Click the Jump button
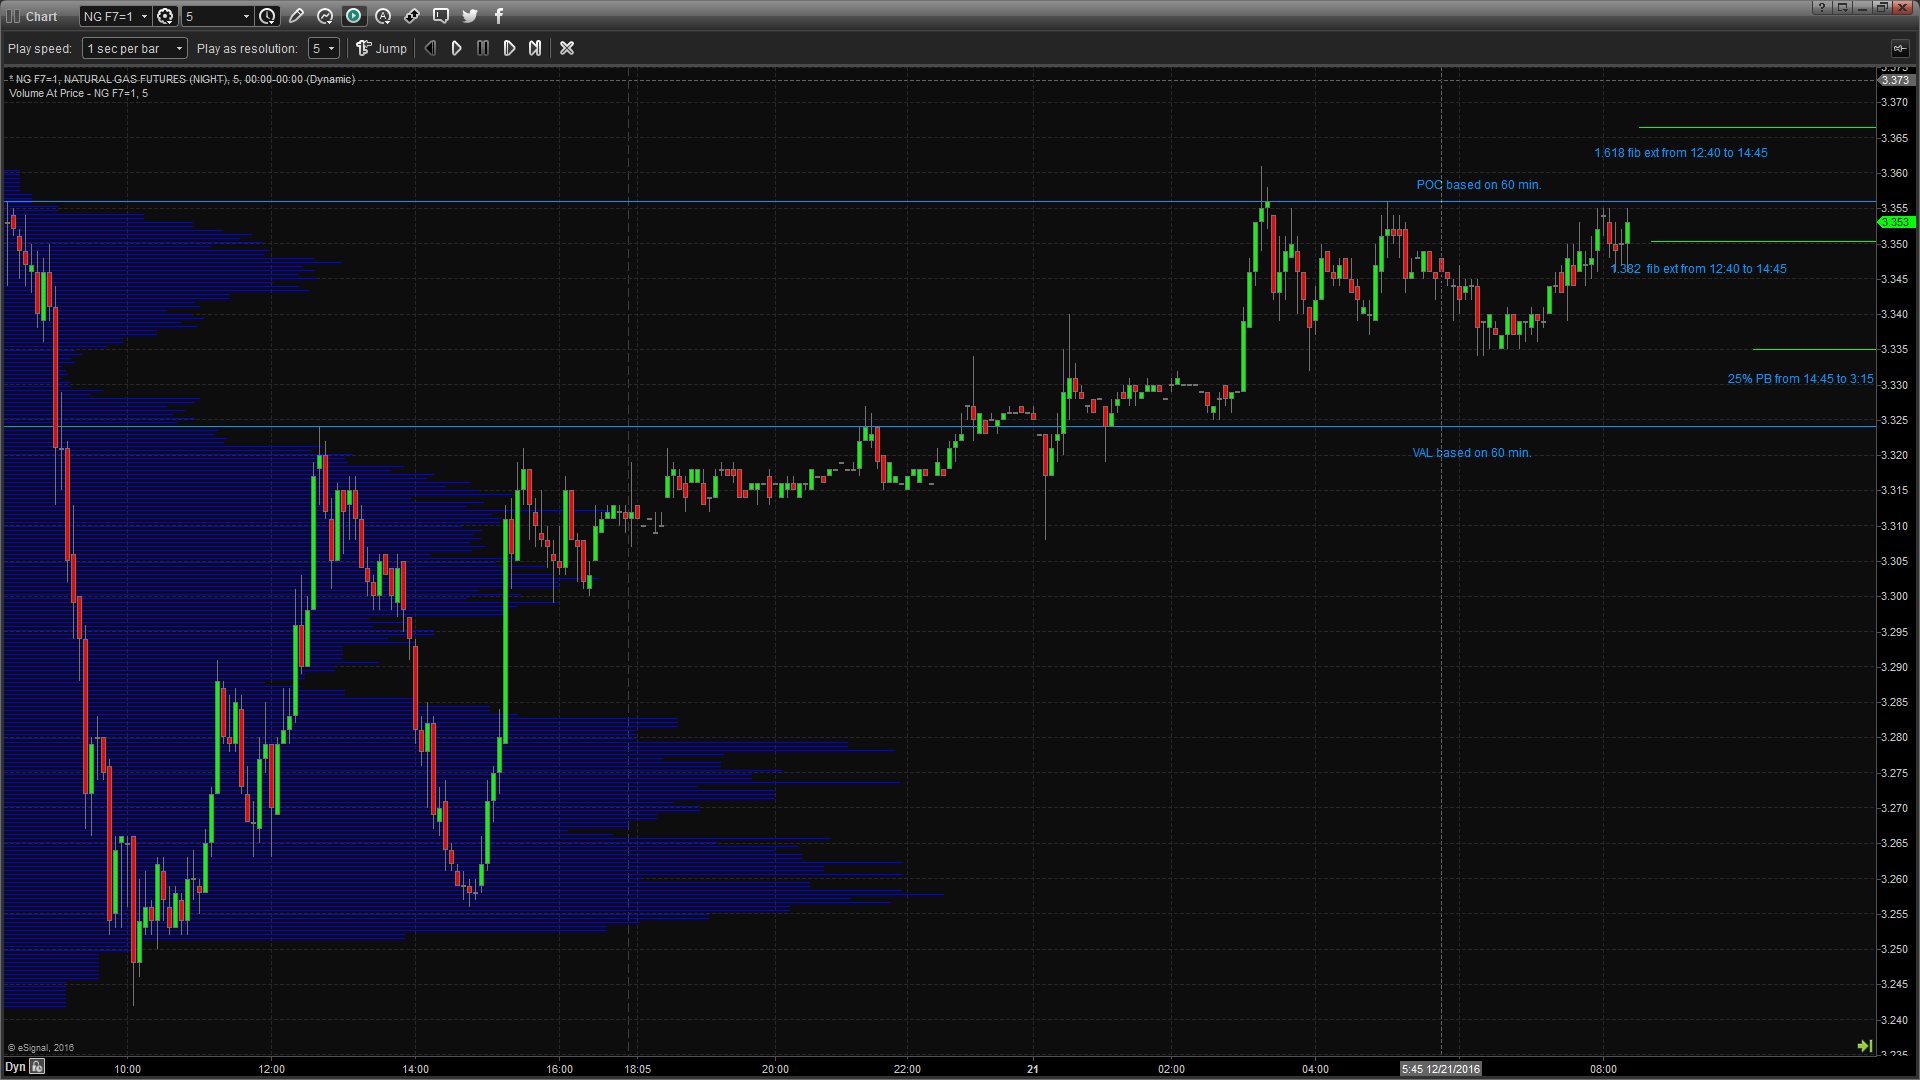 [x=382, y=48]
